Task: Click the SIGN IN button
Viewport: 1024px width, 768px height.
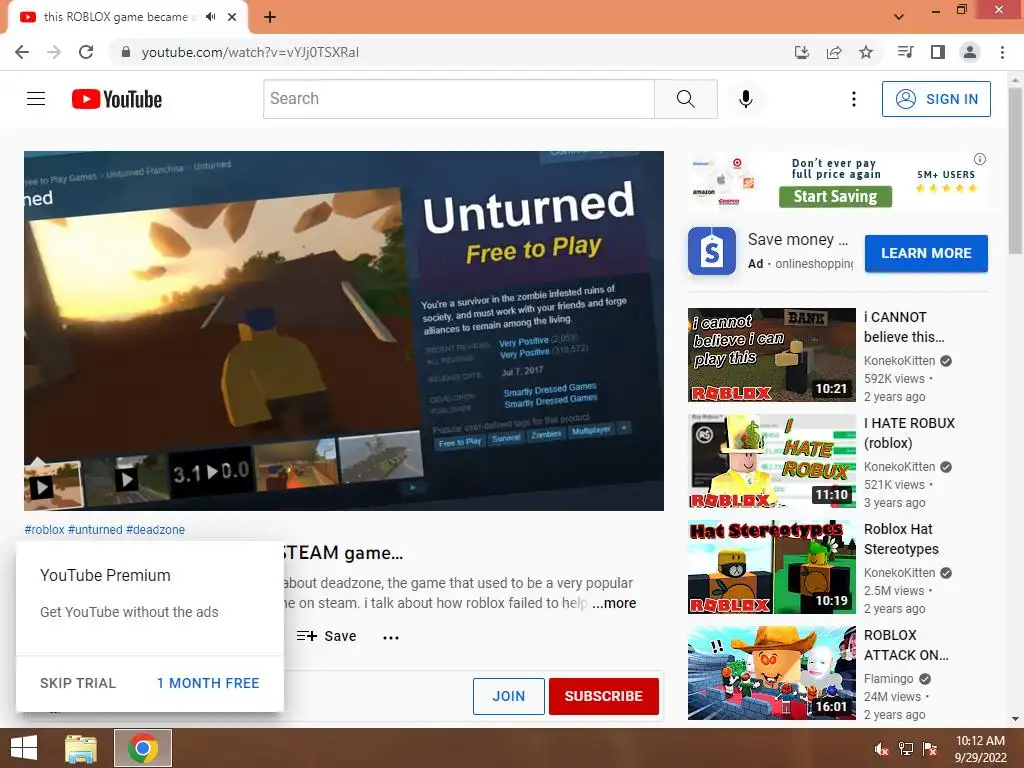Action: [936, 99]
